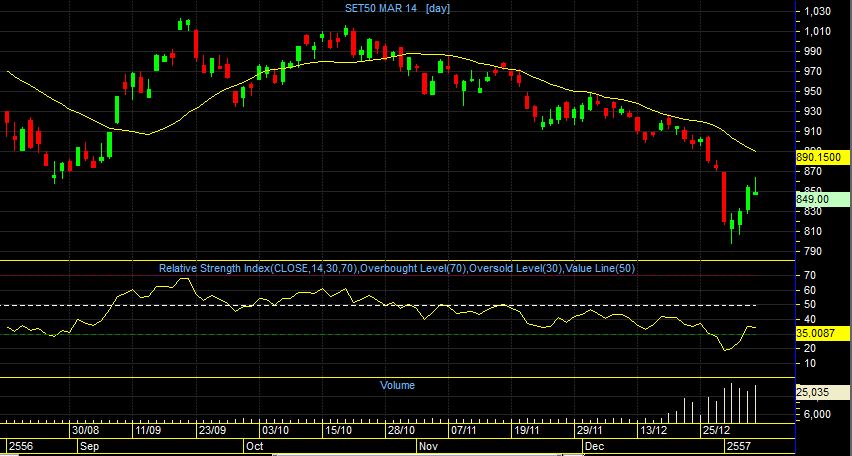Click the 6,000 volume axis label
This screenshot has width=852, height=456.
pyautogui.click(x=819, y=415)
